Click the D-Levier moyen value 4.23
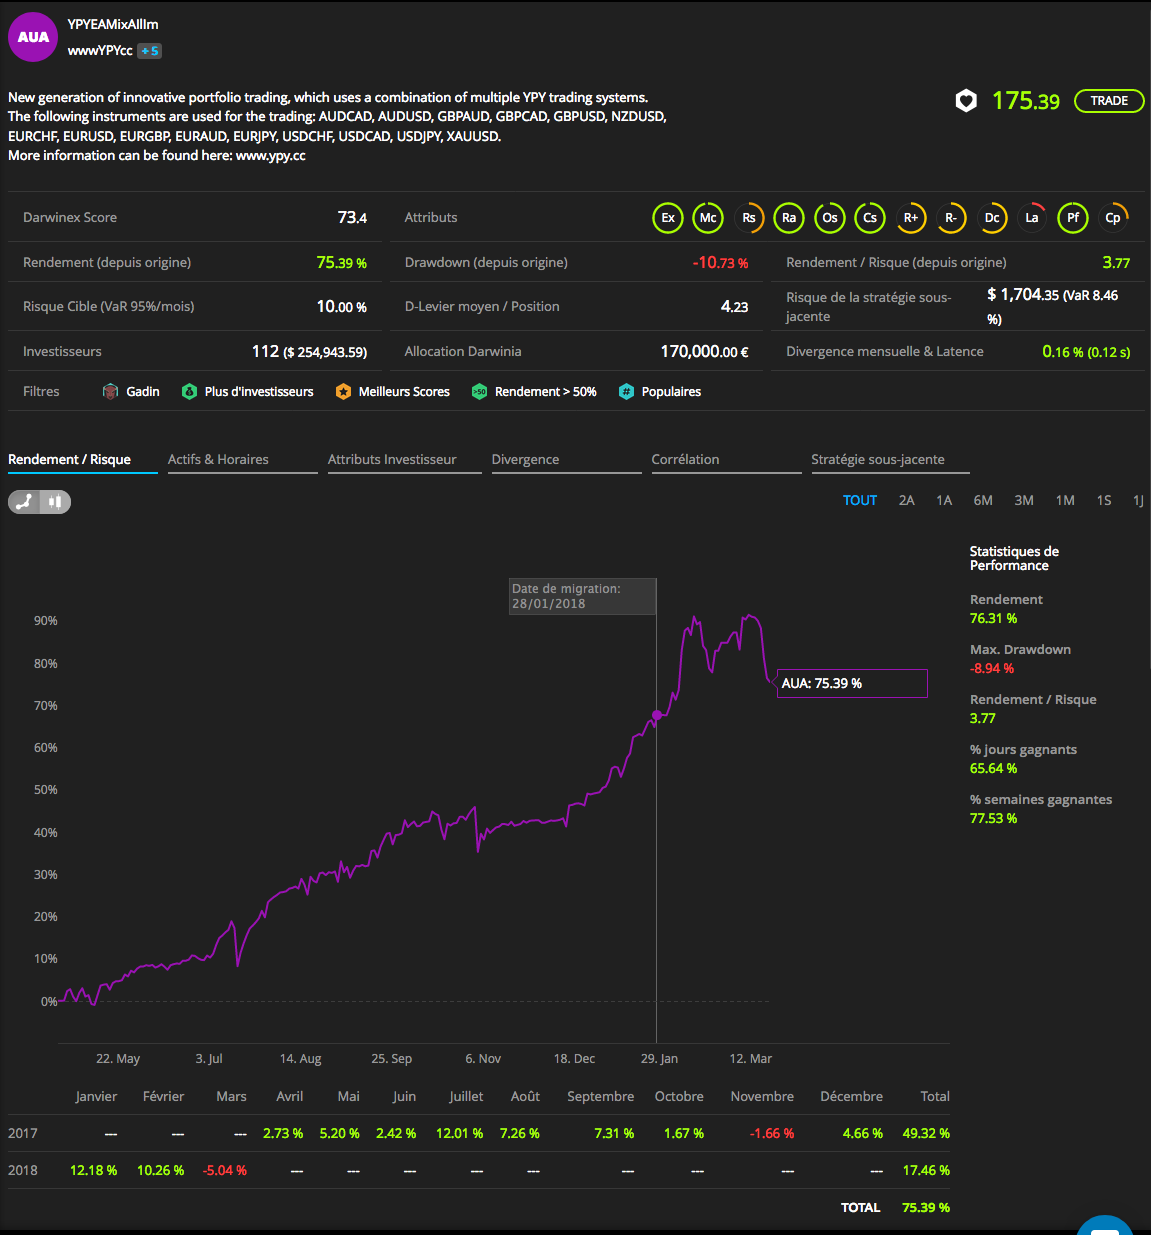This screenshot has height=1235, width=1151. click(734, 306)
